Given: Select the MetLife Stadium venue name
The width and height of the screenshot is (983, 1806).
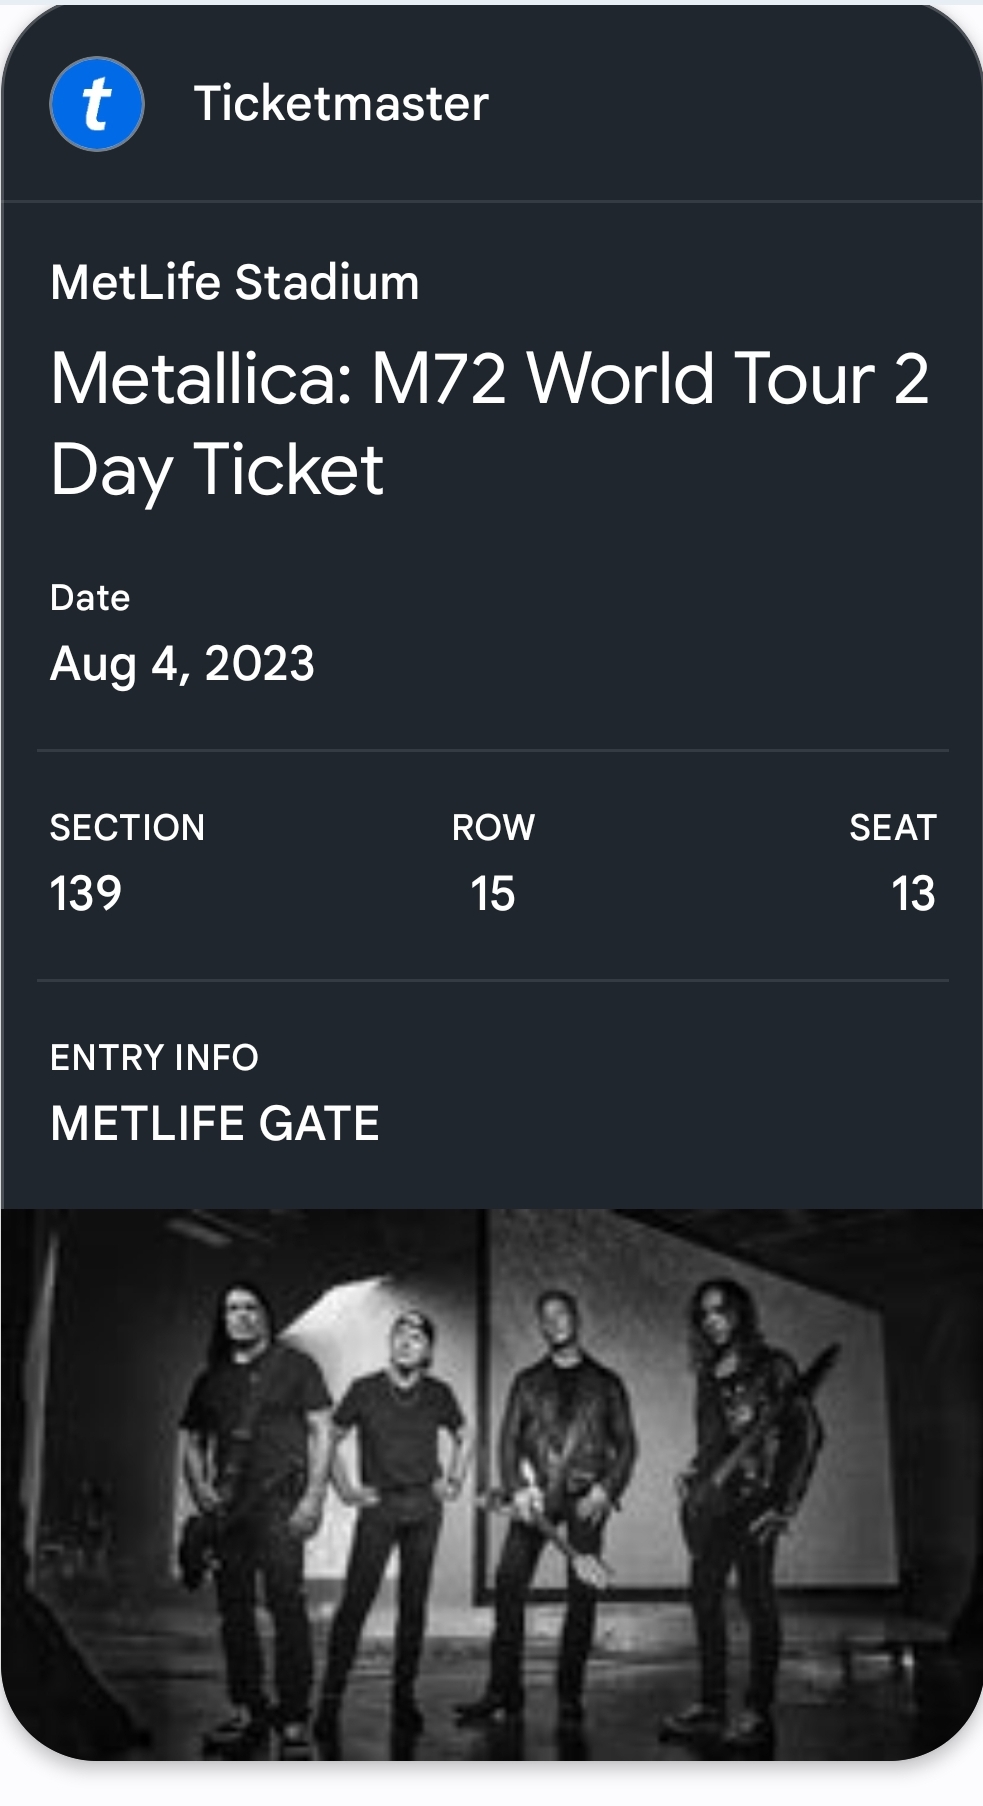Looking at the screenshot, I should 235,283.
